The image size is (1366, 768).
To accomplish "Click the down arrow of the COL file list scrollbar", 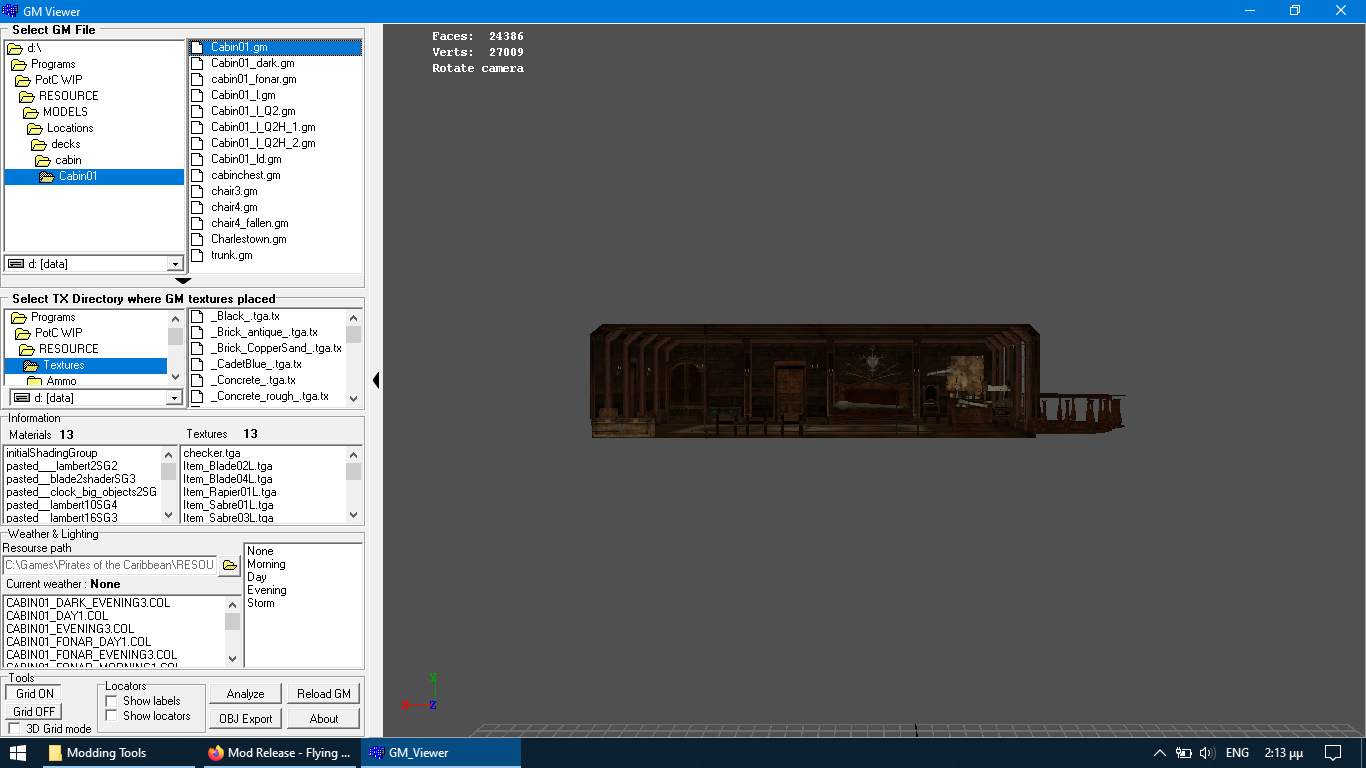I will pos(232,659).
